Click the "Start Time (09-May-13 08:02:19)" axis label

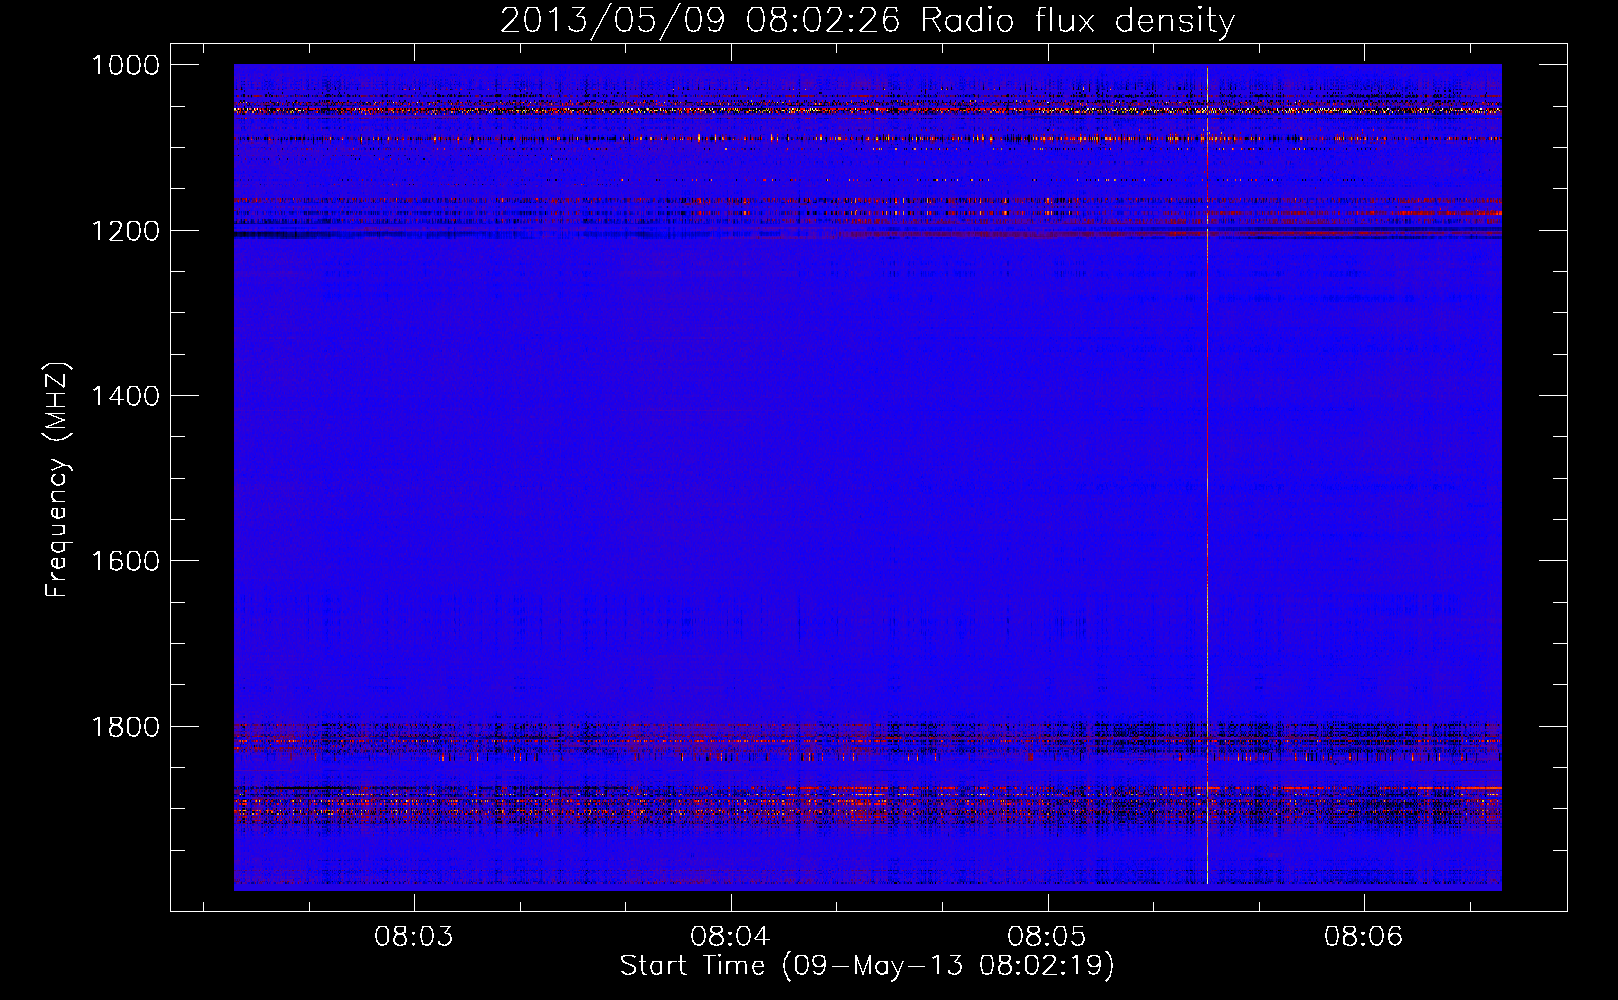[867, 966]
